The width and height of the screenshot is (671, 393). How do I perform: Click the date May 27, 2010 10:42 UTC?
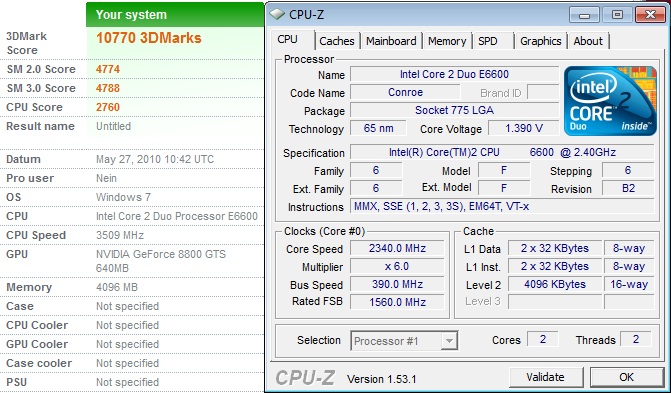tap(155, 160)
